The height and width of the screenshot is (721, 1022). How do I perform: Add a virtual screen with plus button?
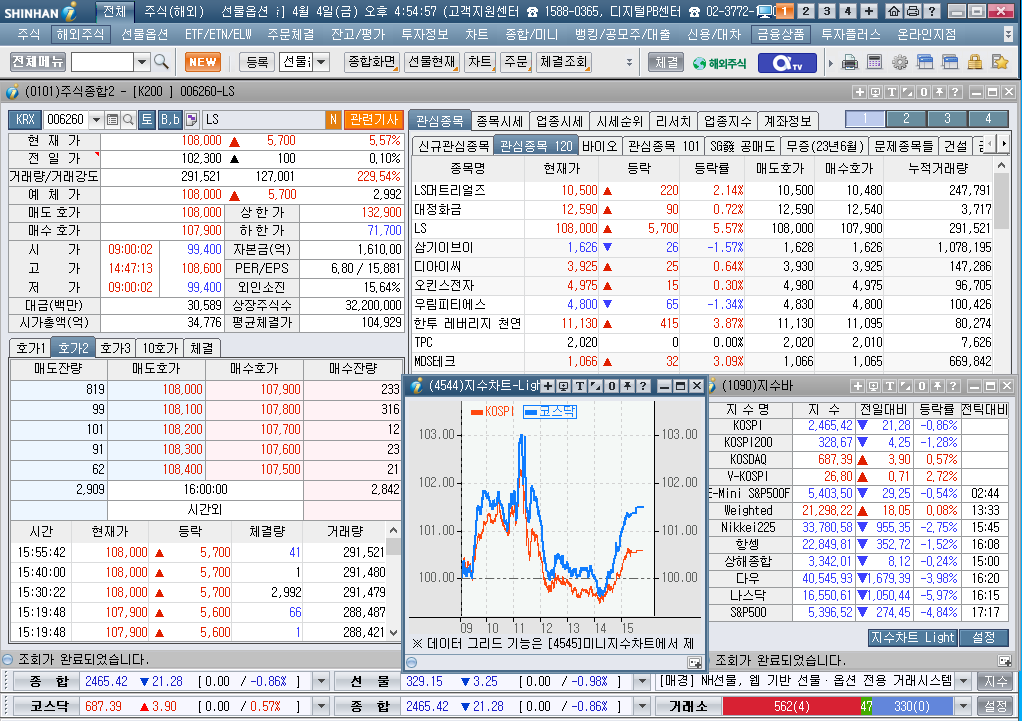tap(869, 11)
